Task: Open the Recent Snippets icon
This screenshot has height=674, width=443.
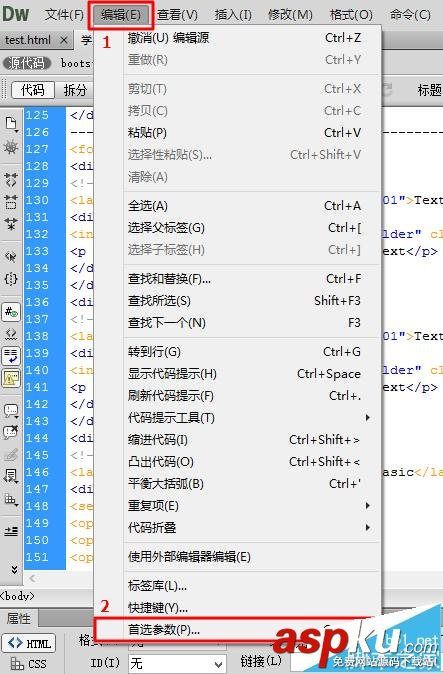Action: [11, 476]
